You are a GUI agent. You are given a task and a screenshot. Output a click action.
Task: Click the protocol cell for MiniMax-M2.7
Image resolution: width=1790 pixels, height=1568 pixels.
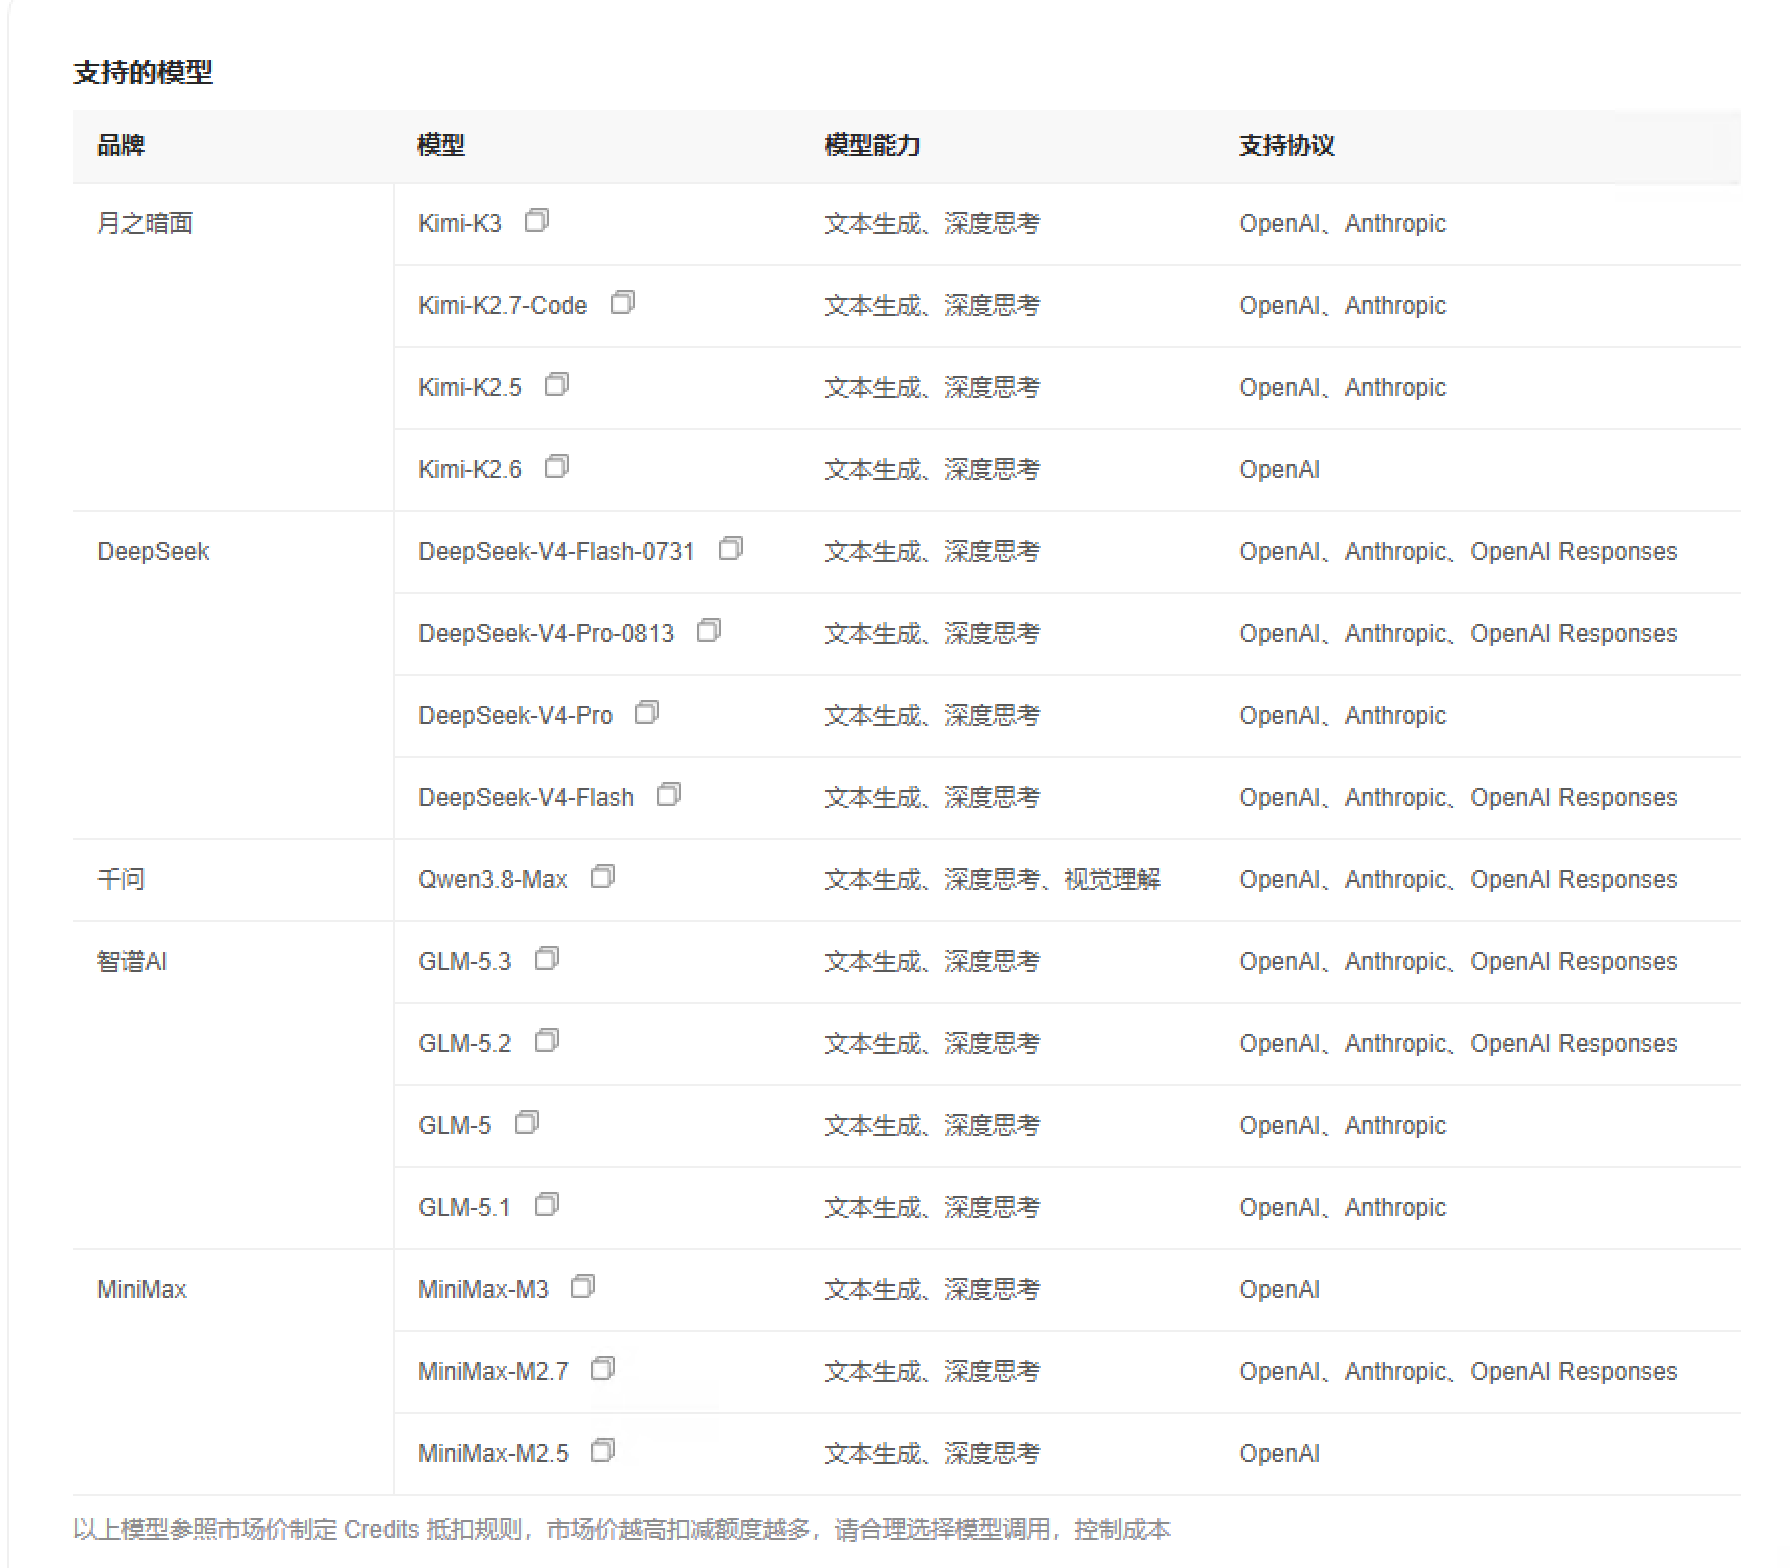(1458, 1372)
